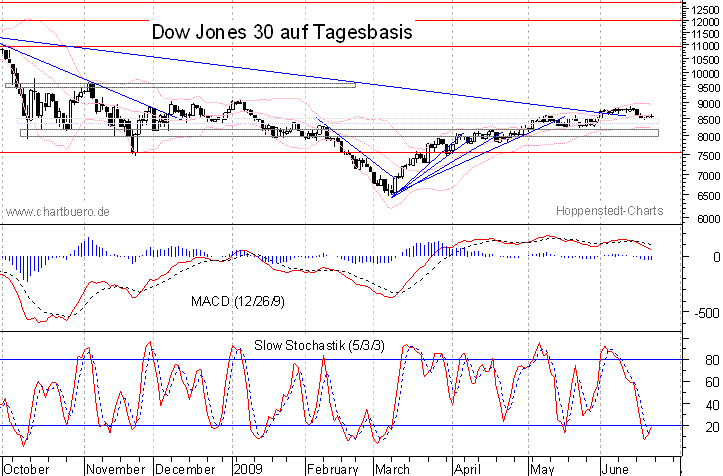Click the 9000 price axis value
The width and height of the screenshot is (723, 476).
(x=708, y=104)
